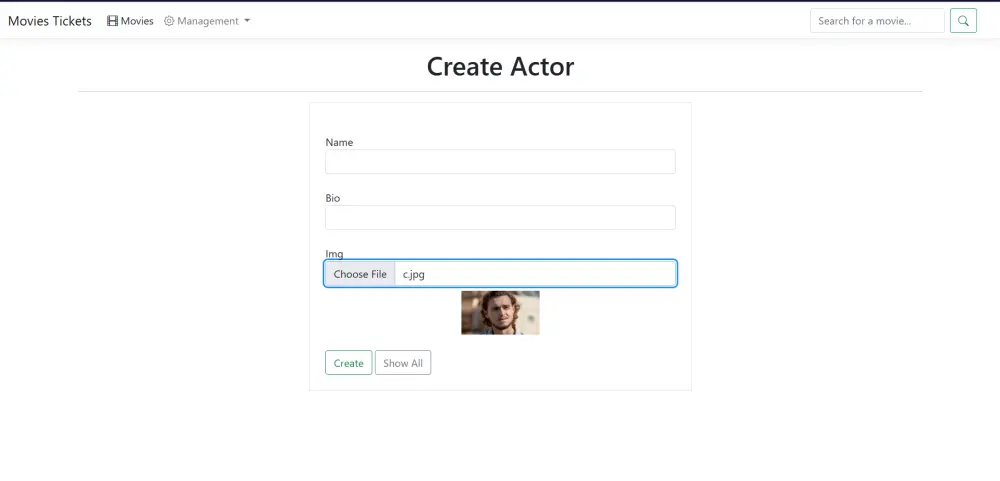Click the Bio field label
Screen dimensions: 1000x481
coord(333,198)
